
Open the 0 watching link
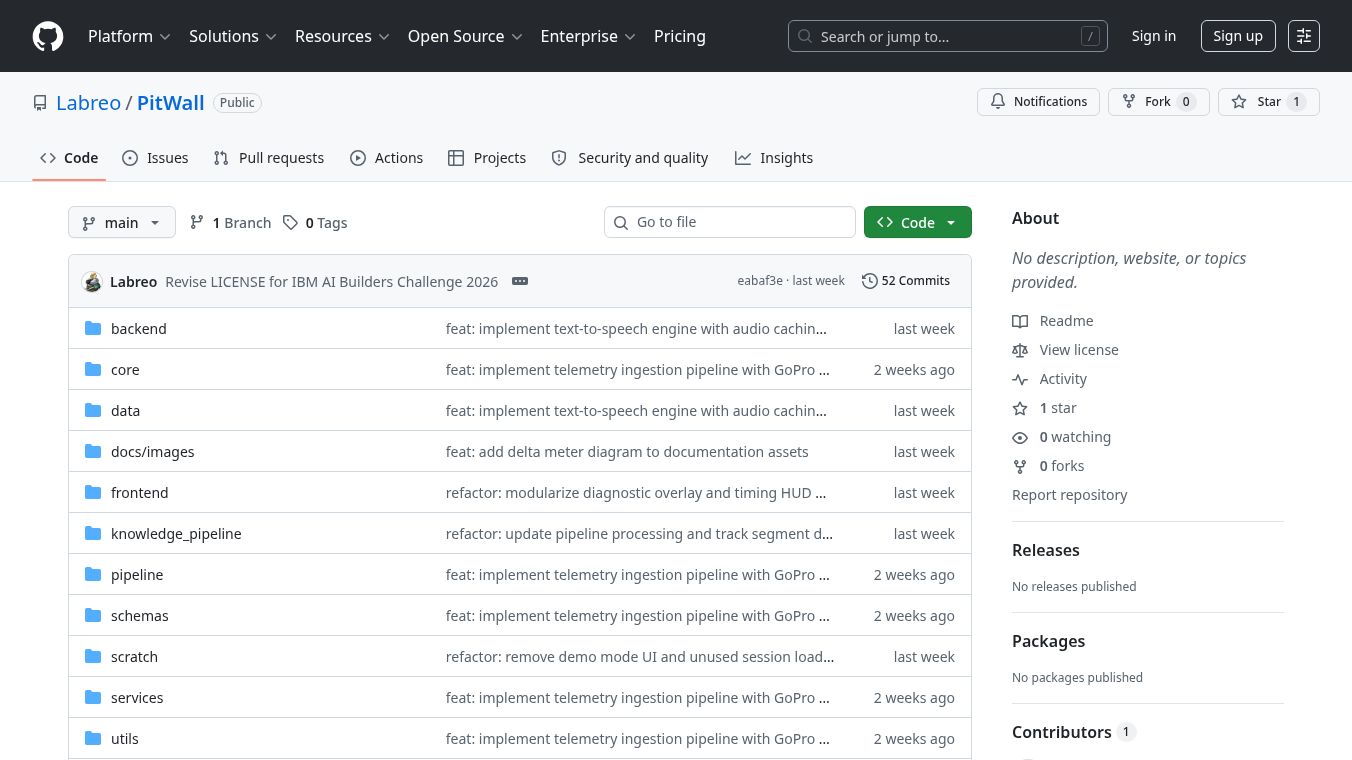(1075, 437)
